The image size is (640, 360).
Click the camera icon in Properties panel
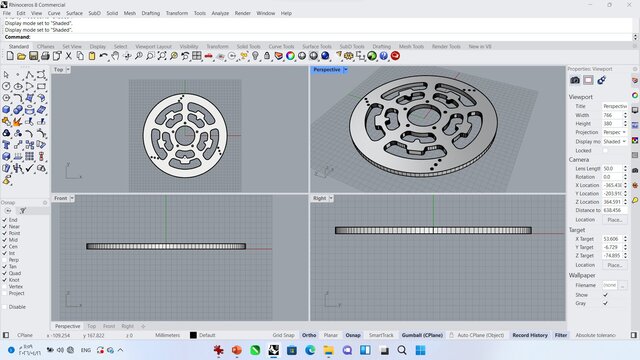click(575, 80)
